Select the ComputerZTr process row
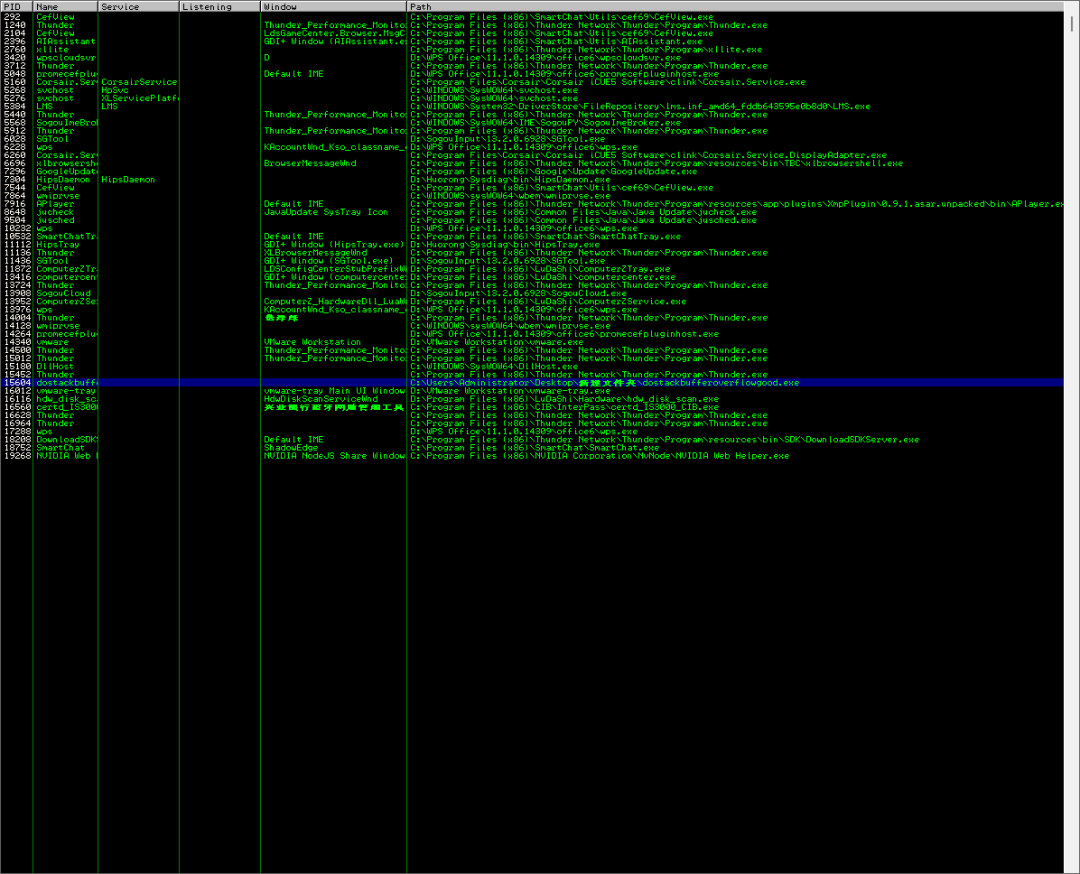The width and height of the screenshot is (1080, 874). point(532,269)
